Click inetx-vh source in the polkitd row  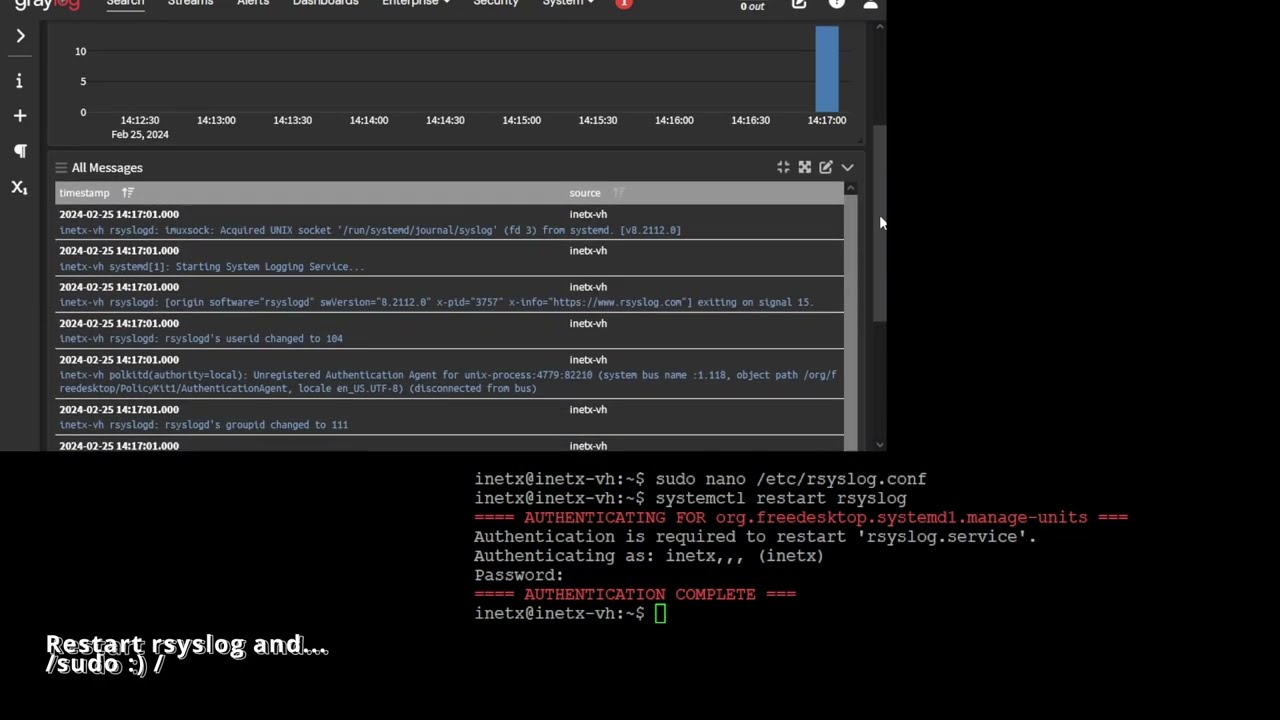coord(588,360)
